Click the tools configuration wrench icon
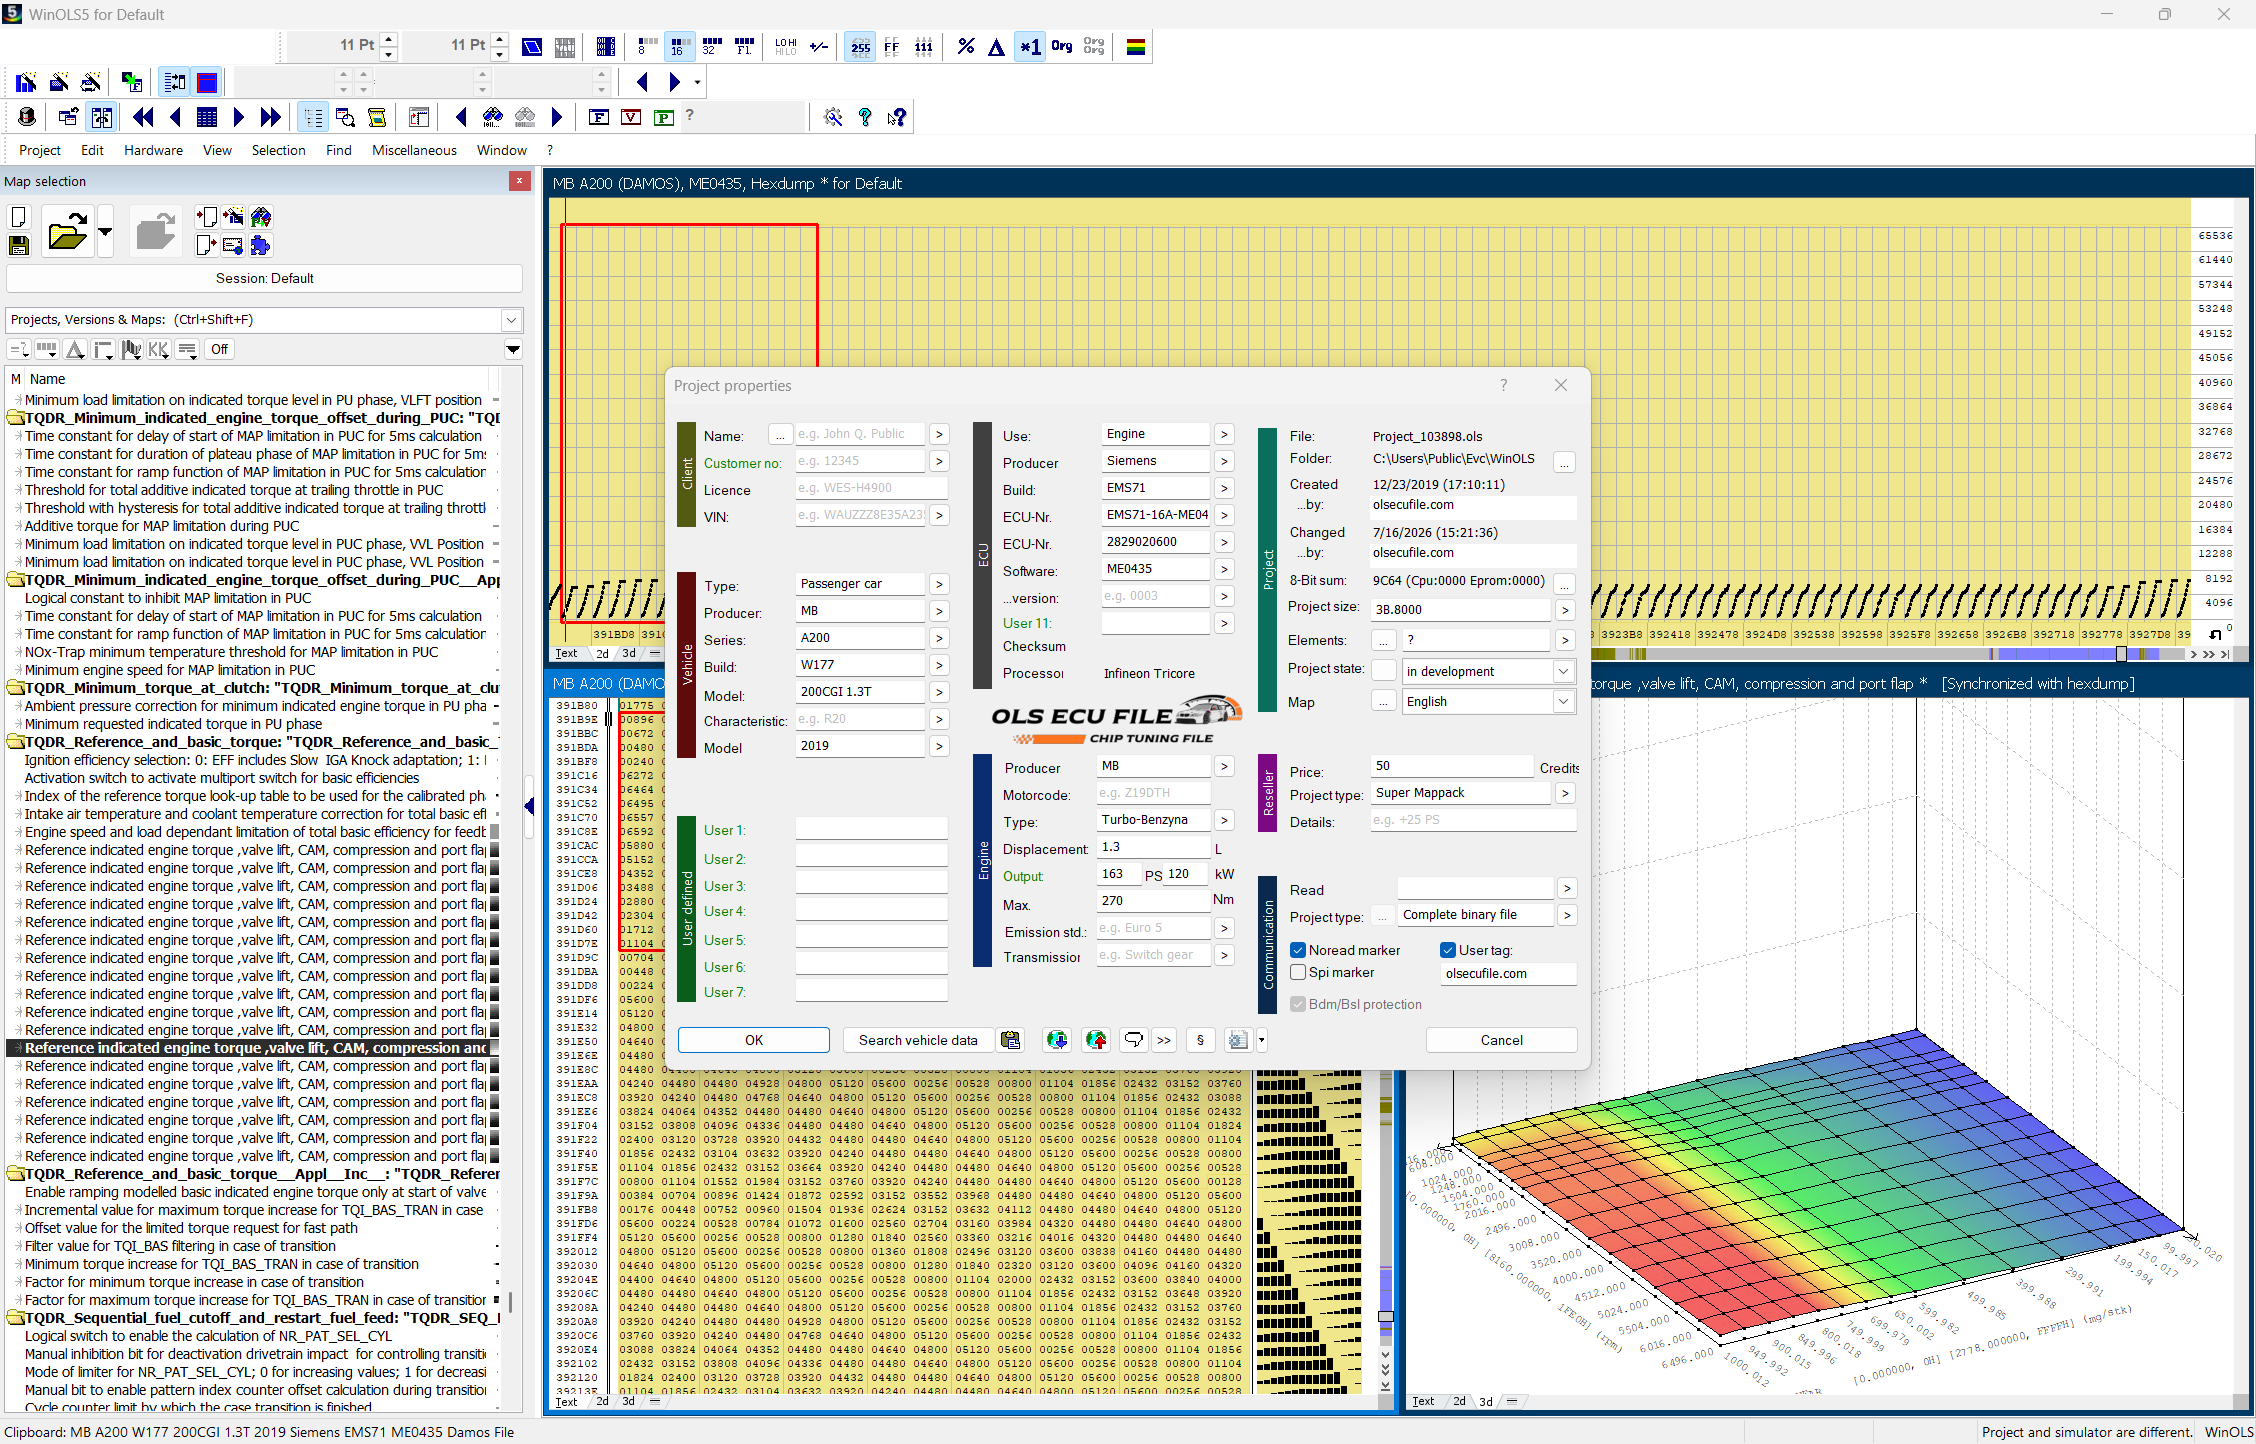This screenshot has height=1444, width=2256. [833, 118]
